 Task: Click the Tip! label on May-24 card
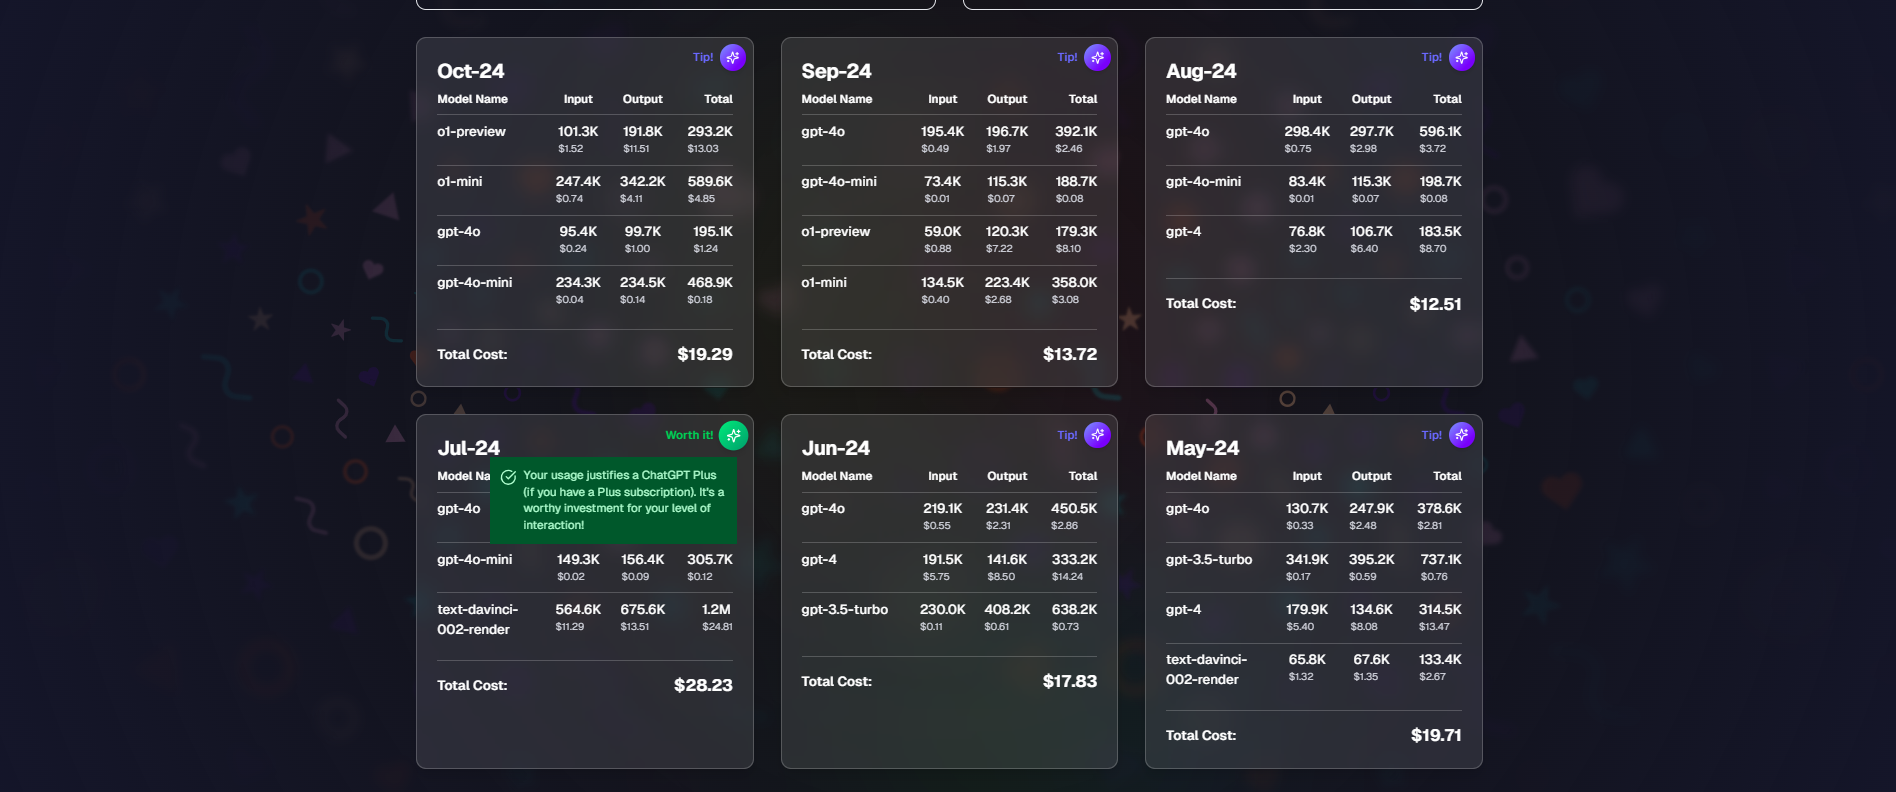click(x=1432, y=435)
